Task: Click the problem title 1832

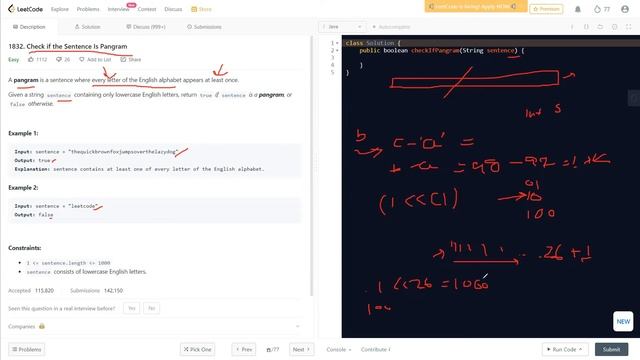Action: click(68, 46)
